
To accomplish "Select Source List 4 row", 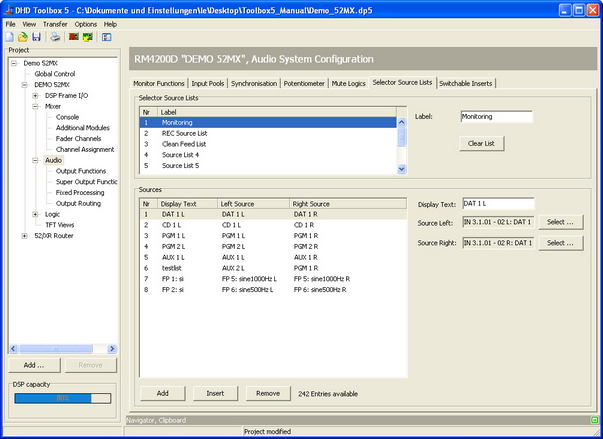I will (268, 155).
